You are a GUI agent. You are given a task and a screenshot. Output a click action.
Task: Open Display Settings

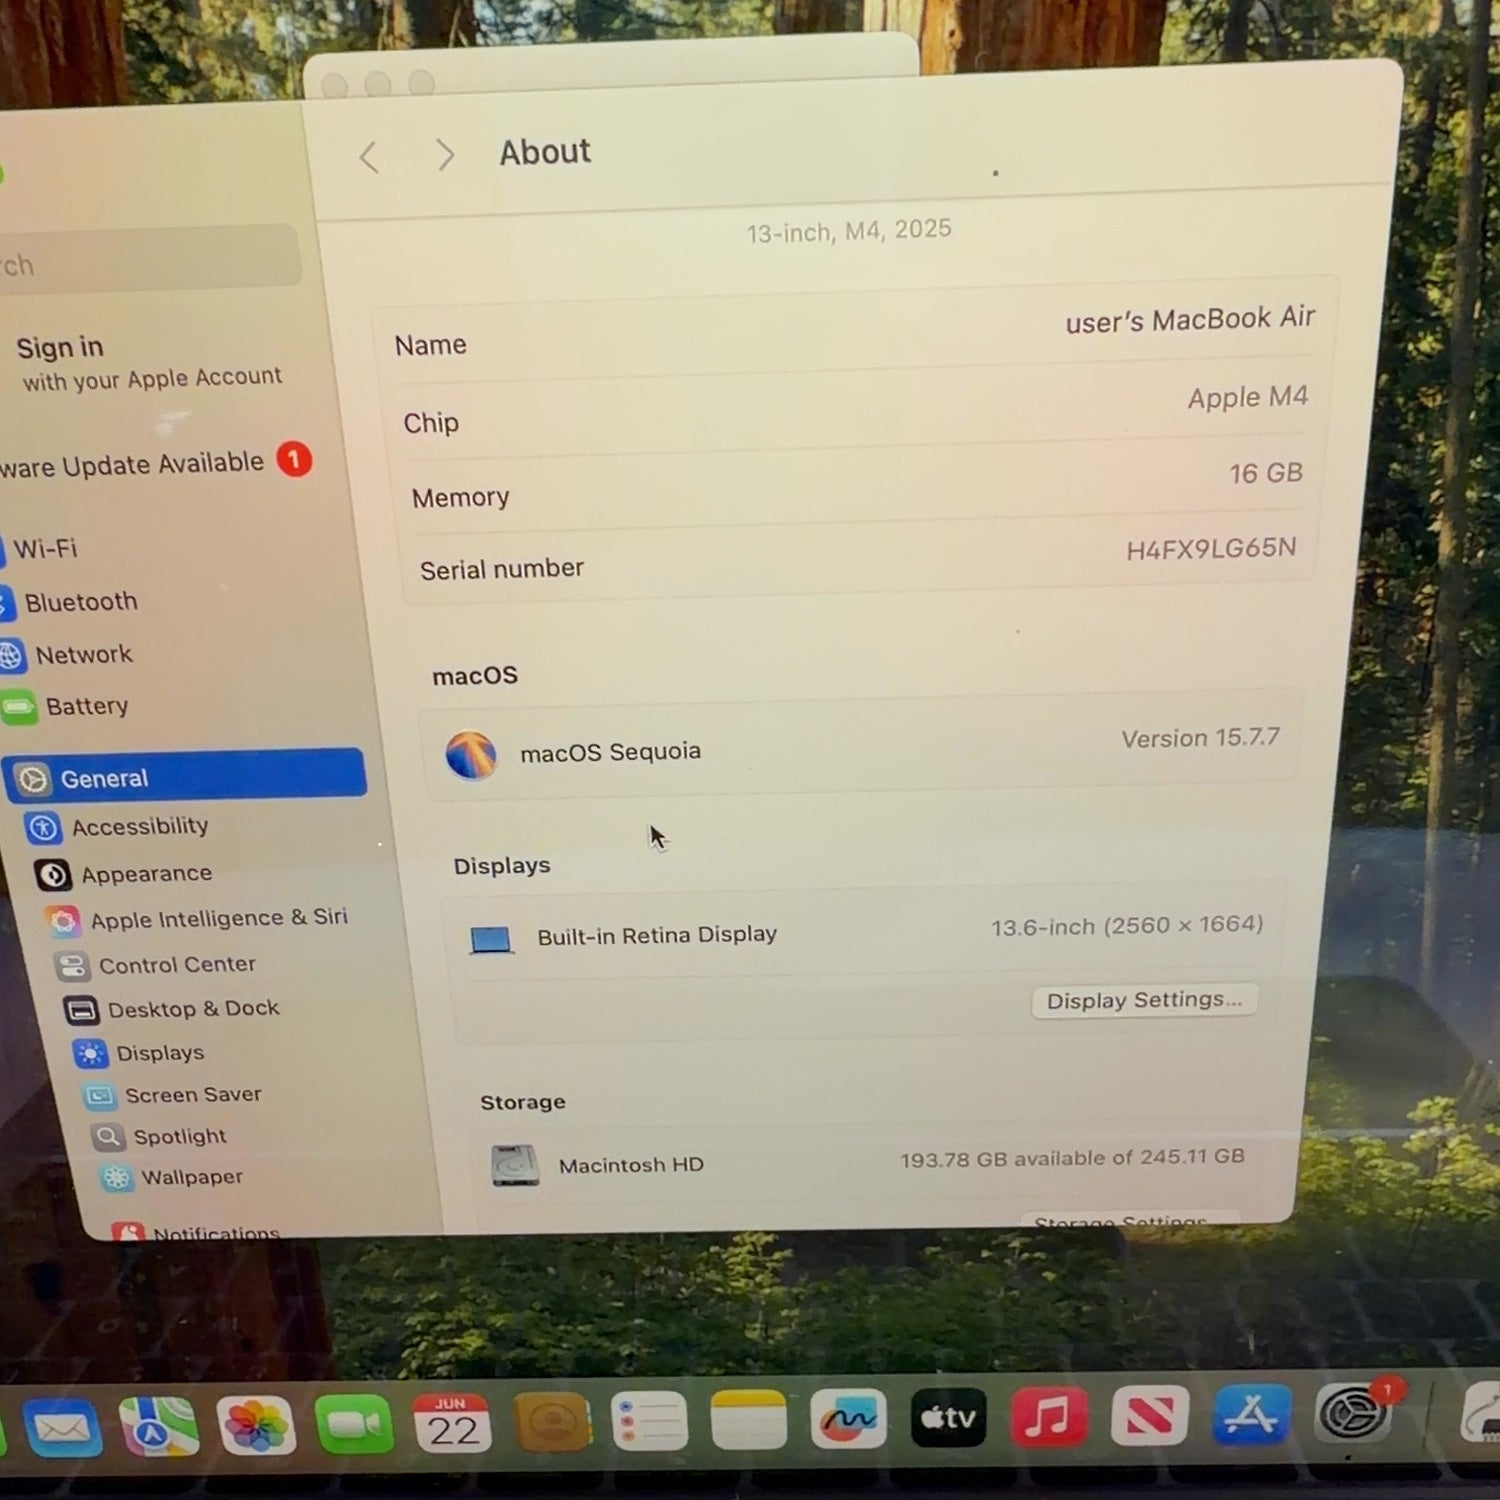click(x=1144, y=1001)
